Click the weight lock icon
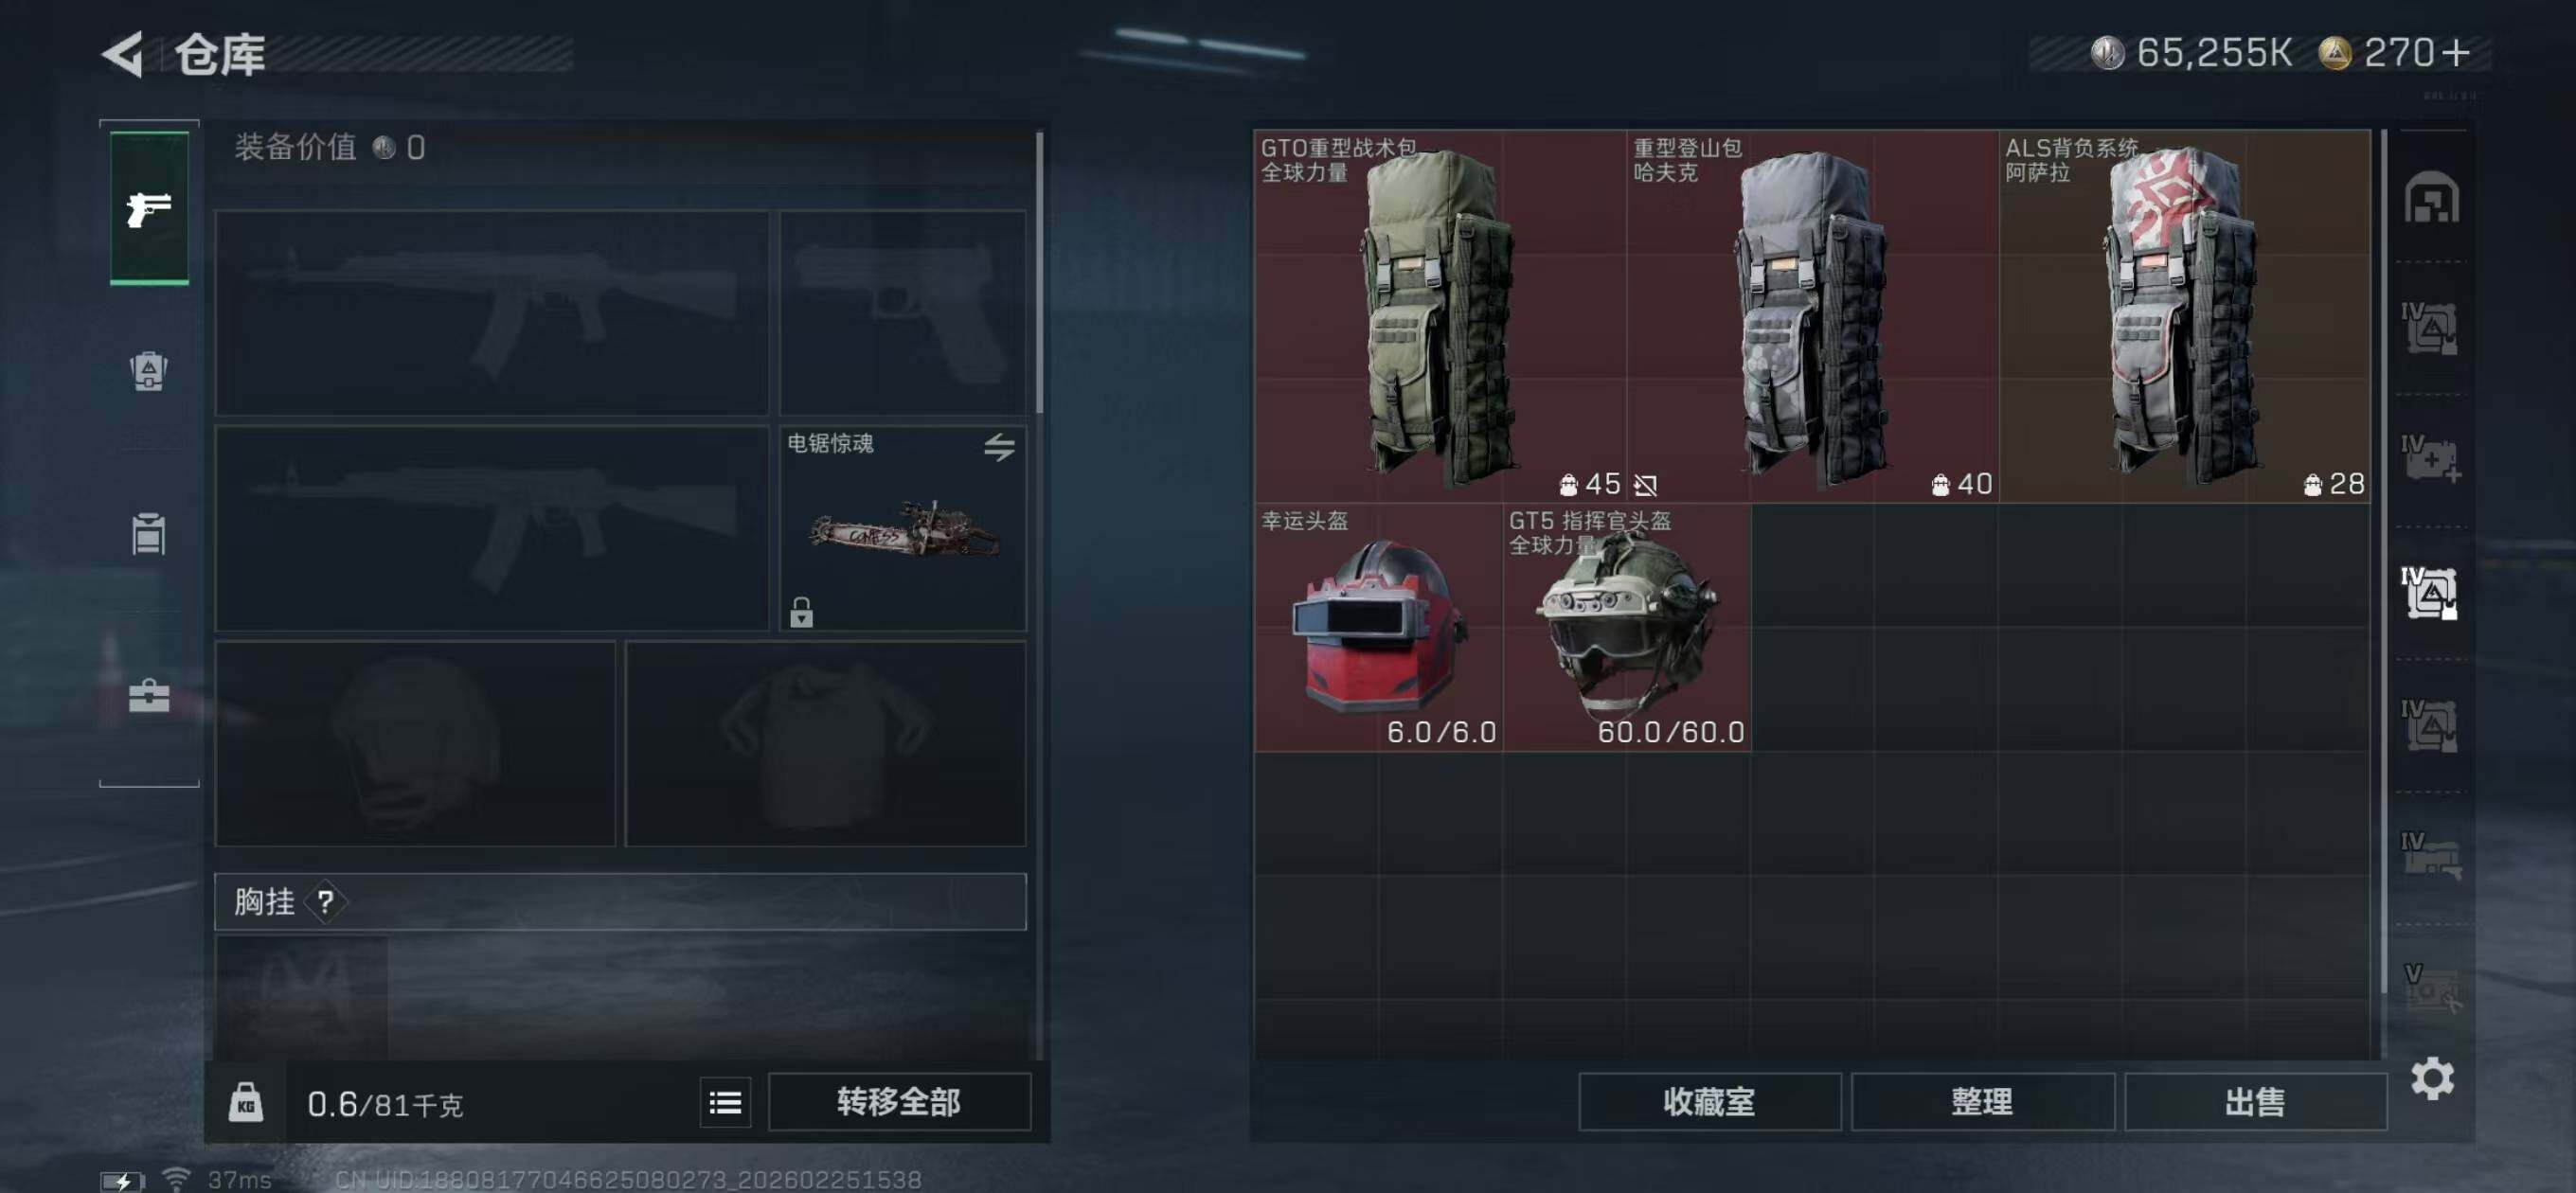Image resolution: width=2576 pixels, height=1193 pixels. 245,1102
